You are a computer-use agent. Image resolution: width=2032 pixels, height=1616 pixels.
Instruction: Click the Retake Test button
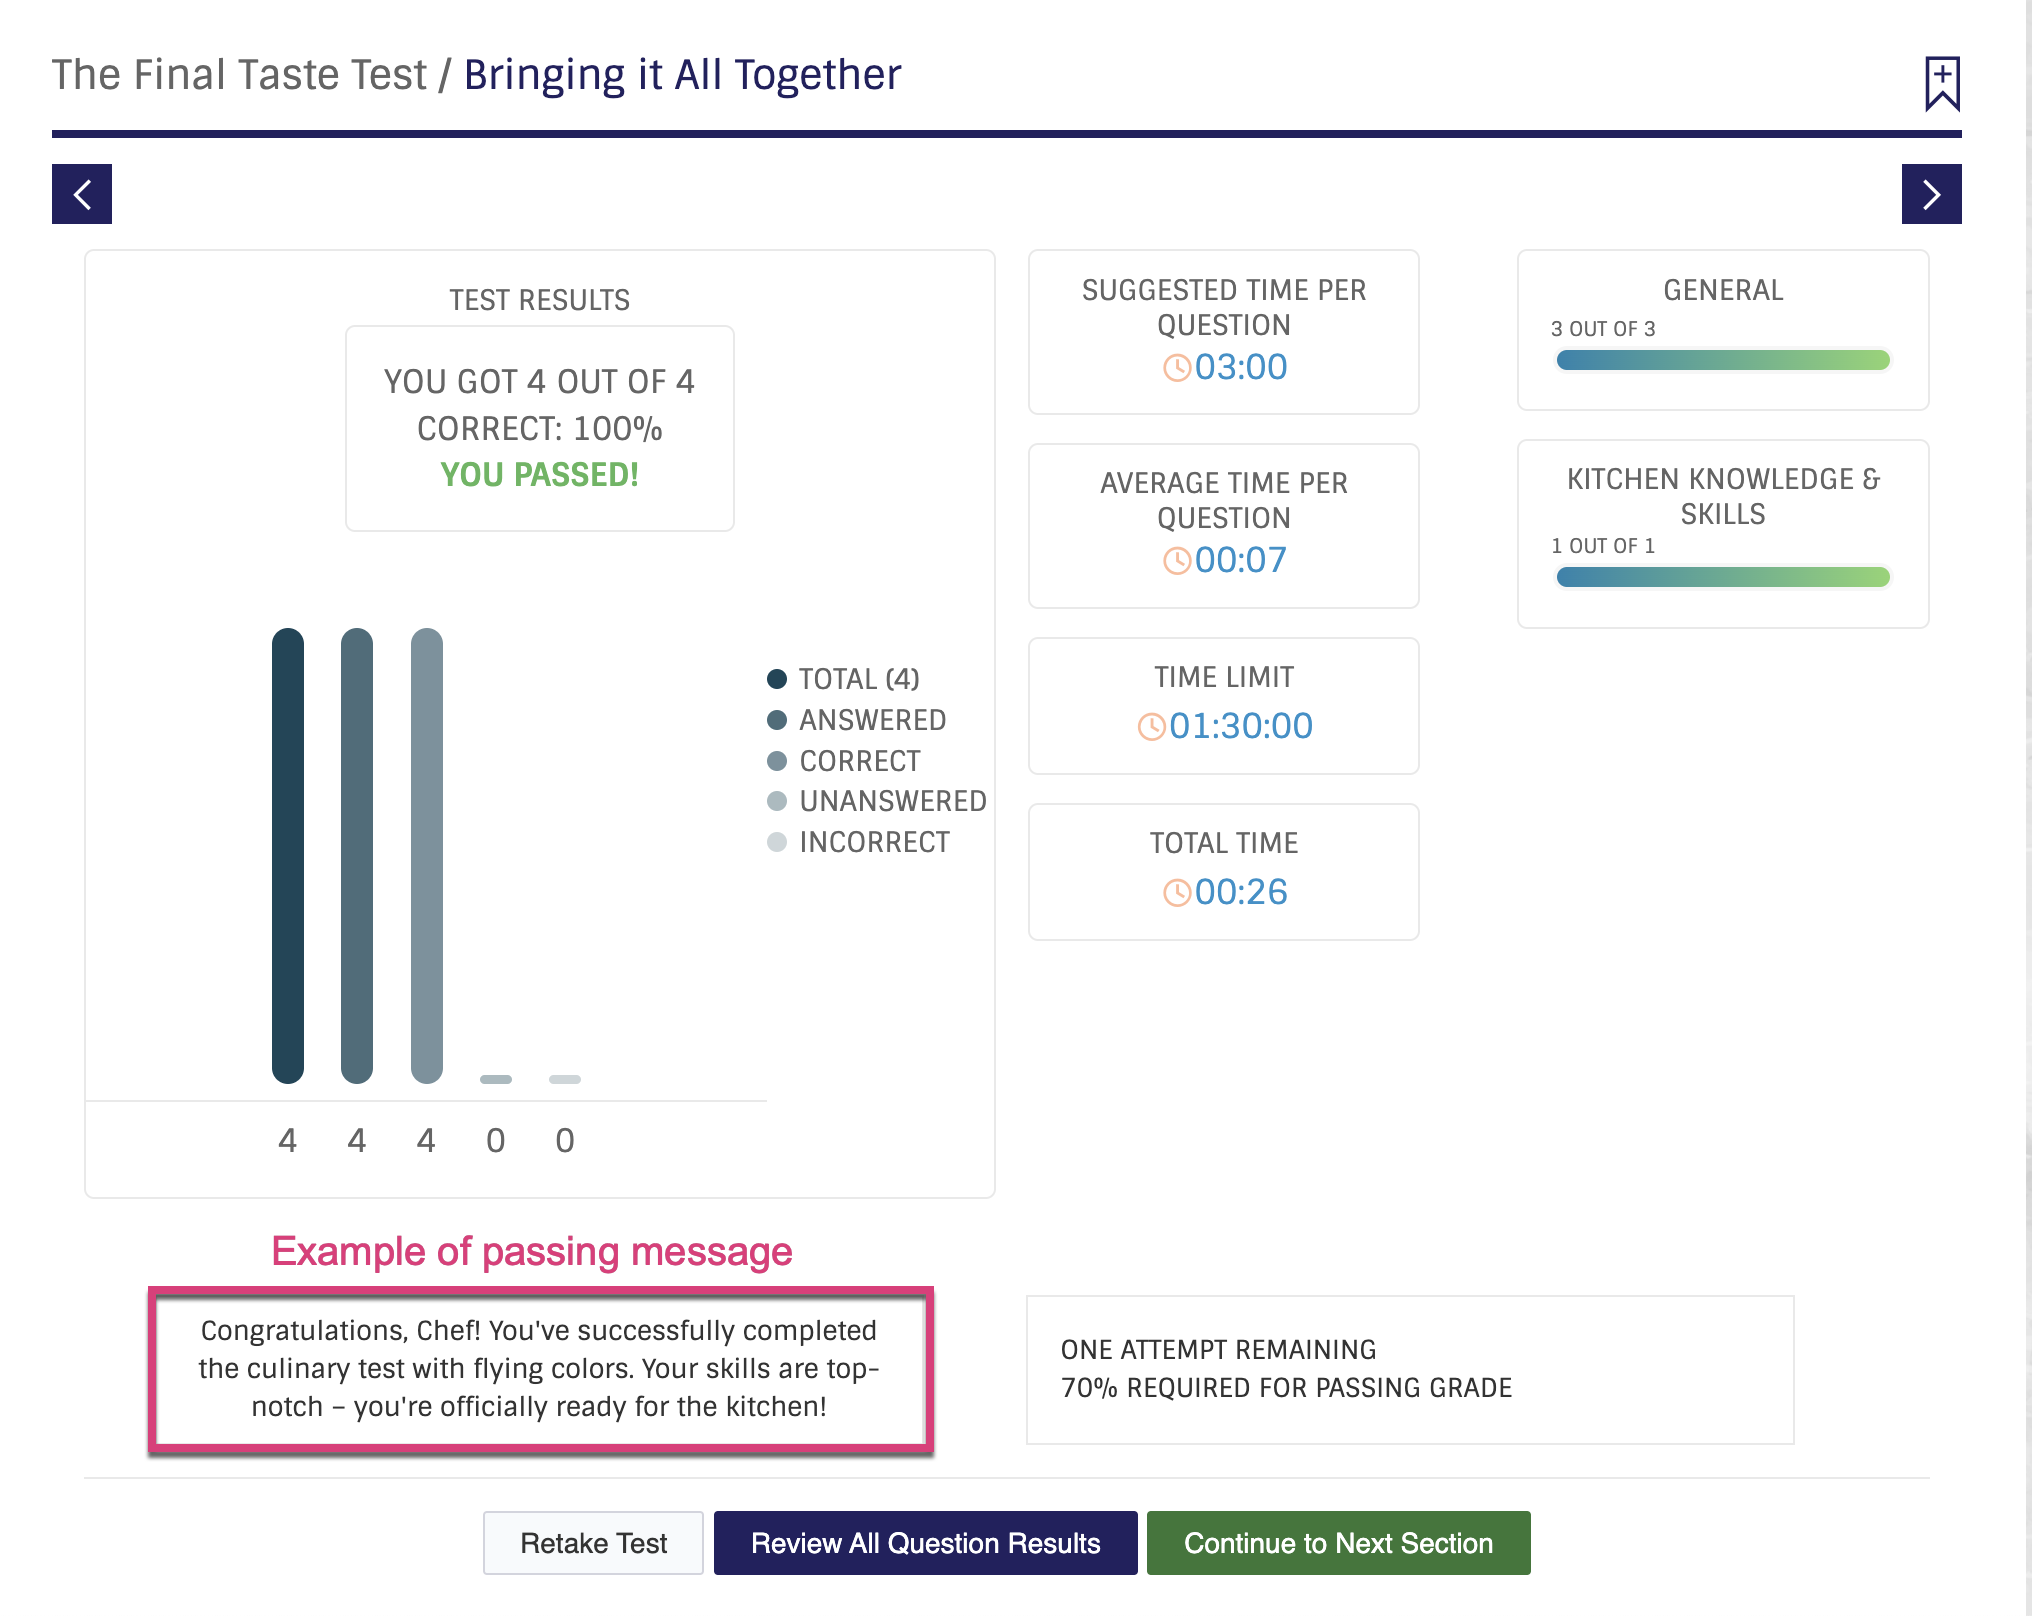pyautogui.click(x=593, y=1543)
